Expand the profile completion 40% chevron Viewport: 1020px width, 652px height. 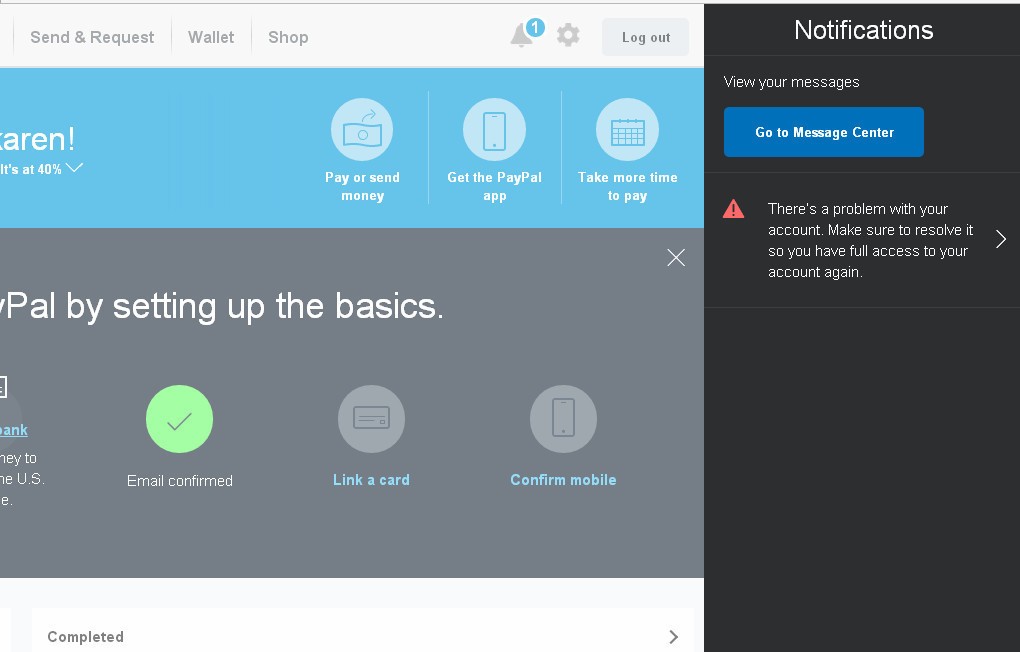coord(74,168)
